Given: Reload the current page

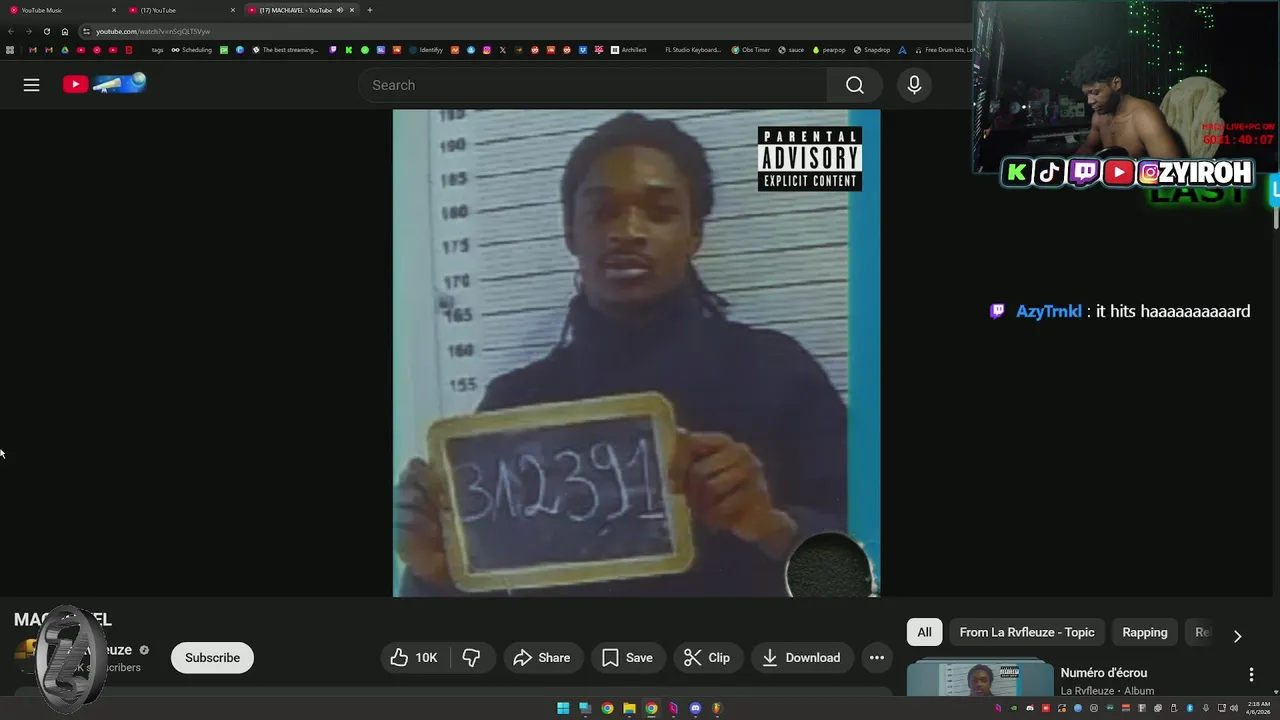Looking at the screenshot, I should (46, 31).
